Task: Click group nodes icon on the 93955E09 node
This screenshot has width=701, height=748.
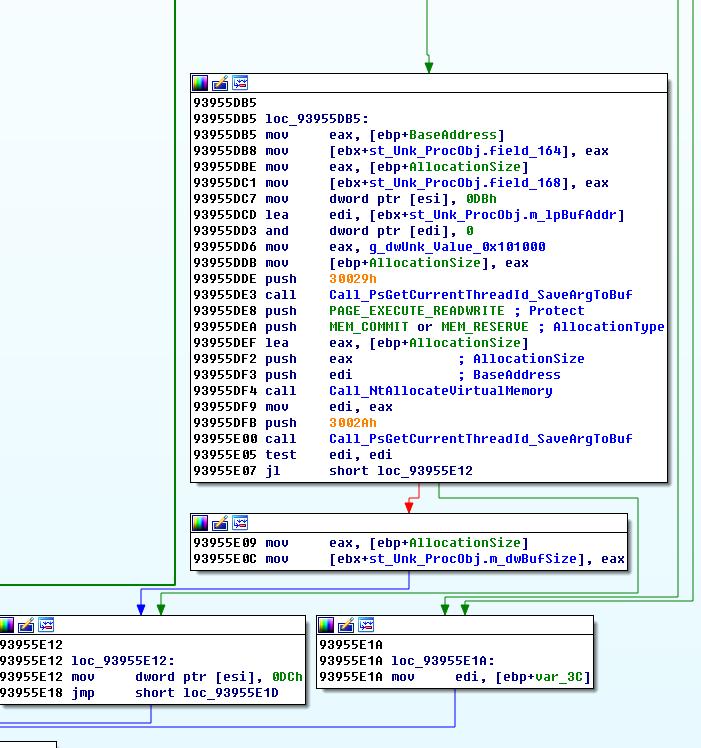Action: point(240,524)
